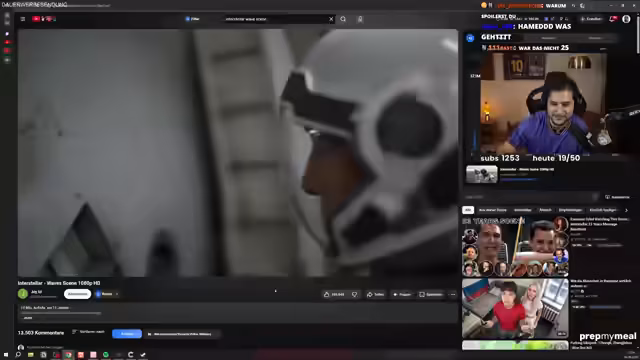The image size is (640, 360).
Task: Open the 23 Years Message reaction thumbnail
Action: 515,247
